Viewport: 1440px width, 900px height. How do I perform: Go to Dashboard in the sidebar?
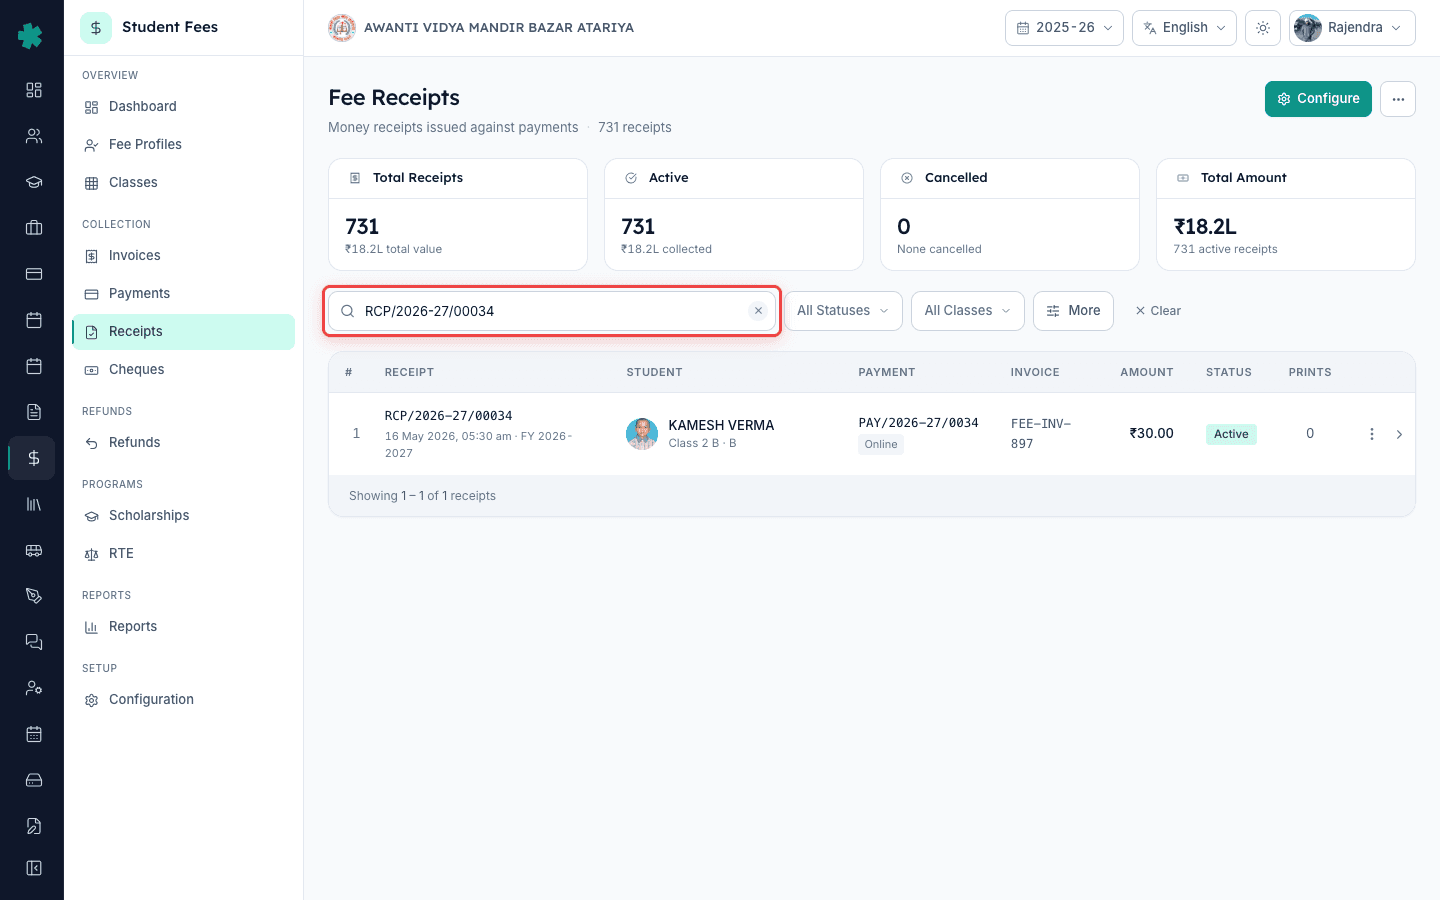point(184,107)
